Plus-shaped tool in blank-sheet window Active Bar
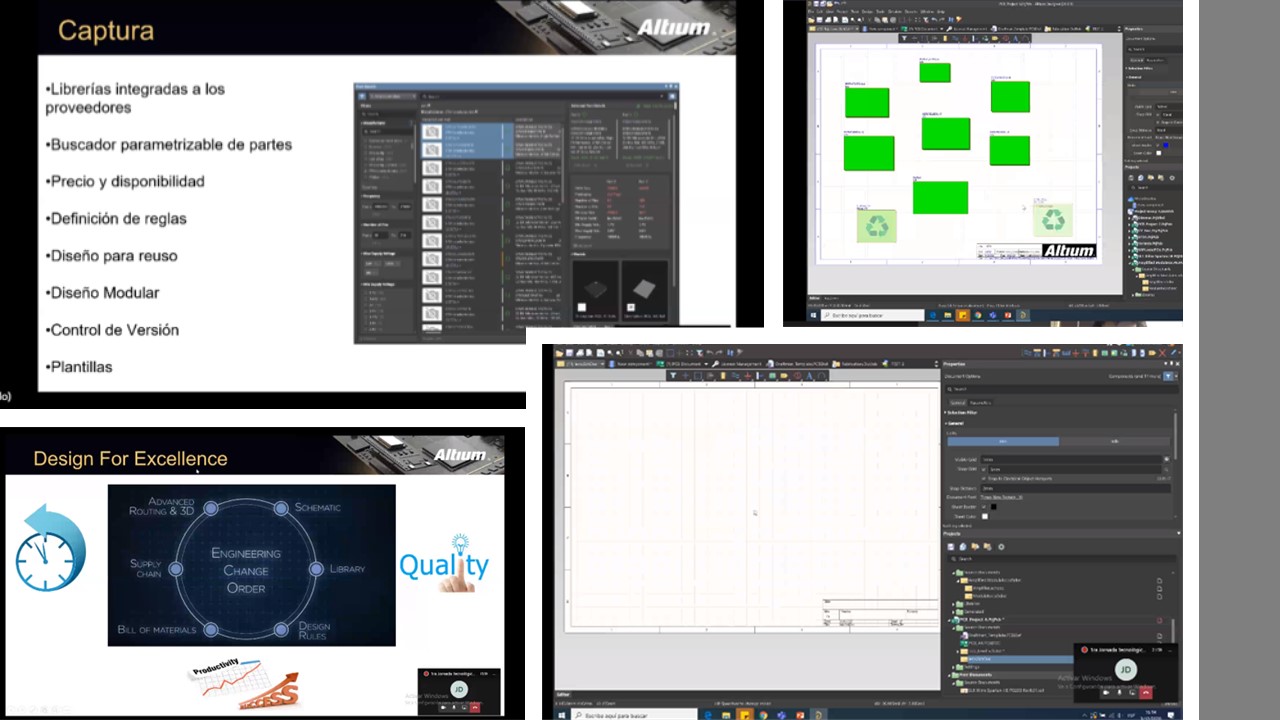 click(685, 375)
